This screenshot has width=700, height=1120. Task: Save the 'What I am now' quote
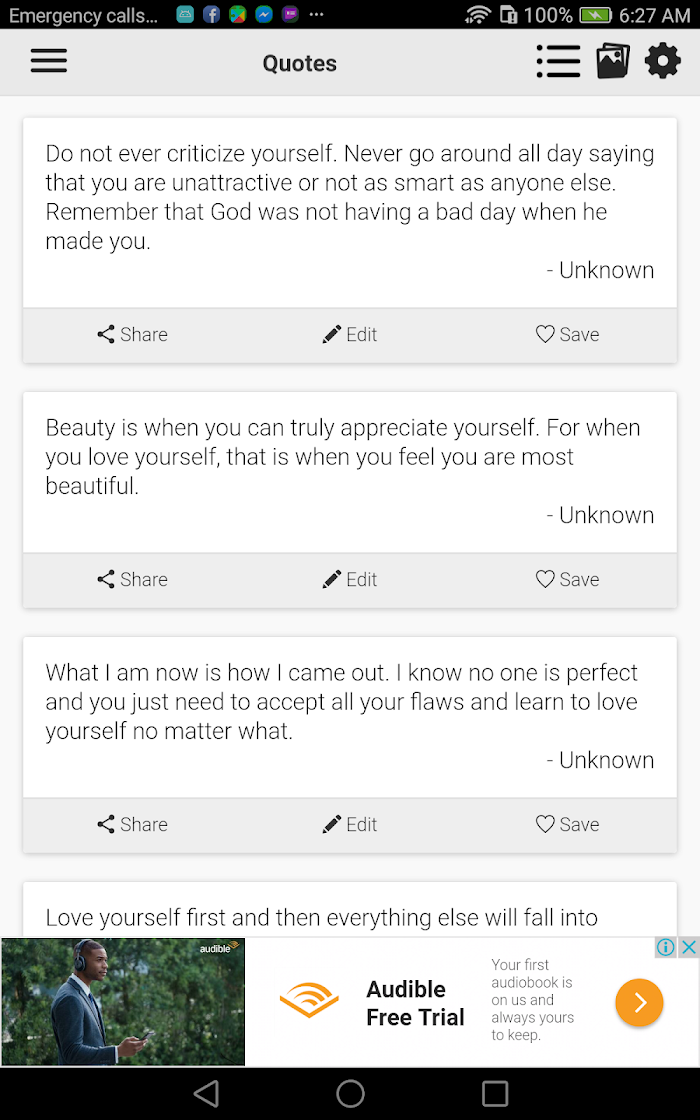tap(567, 824)
